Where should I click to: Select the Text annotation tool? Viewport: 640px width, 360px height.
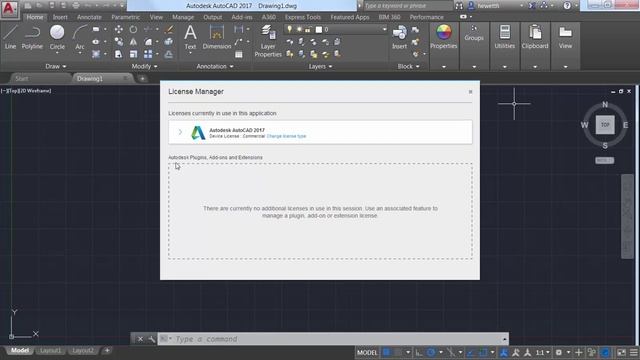pyautogui.click(x=190, y=37)
